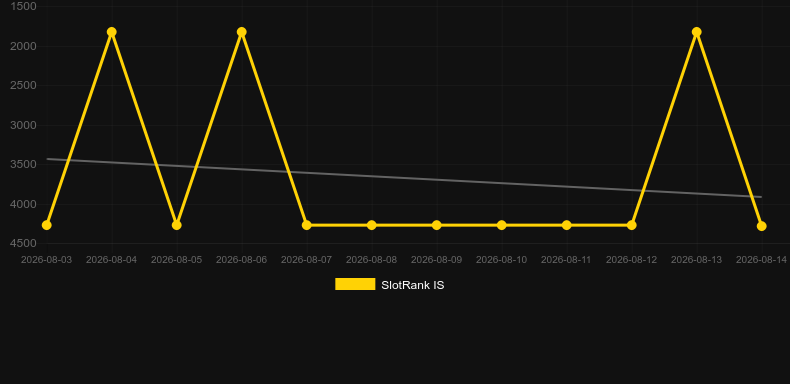Click the 2026-08-11 axis label
Screen dimensions: 790x384
coord(566,260)
